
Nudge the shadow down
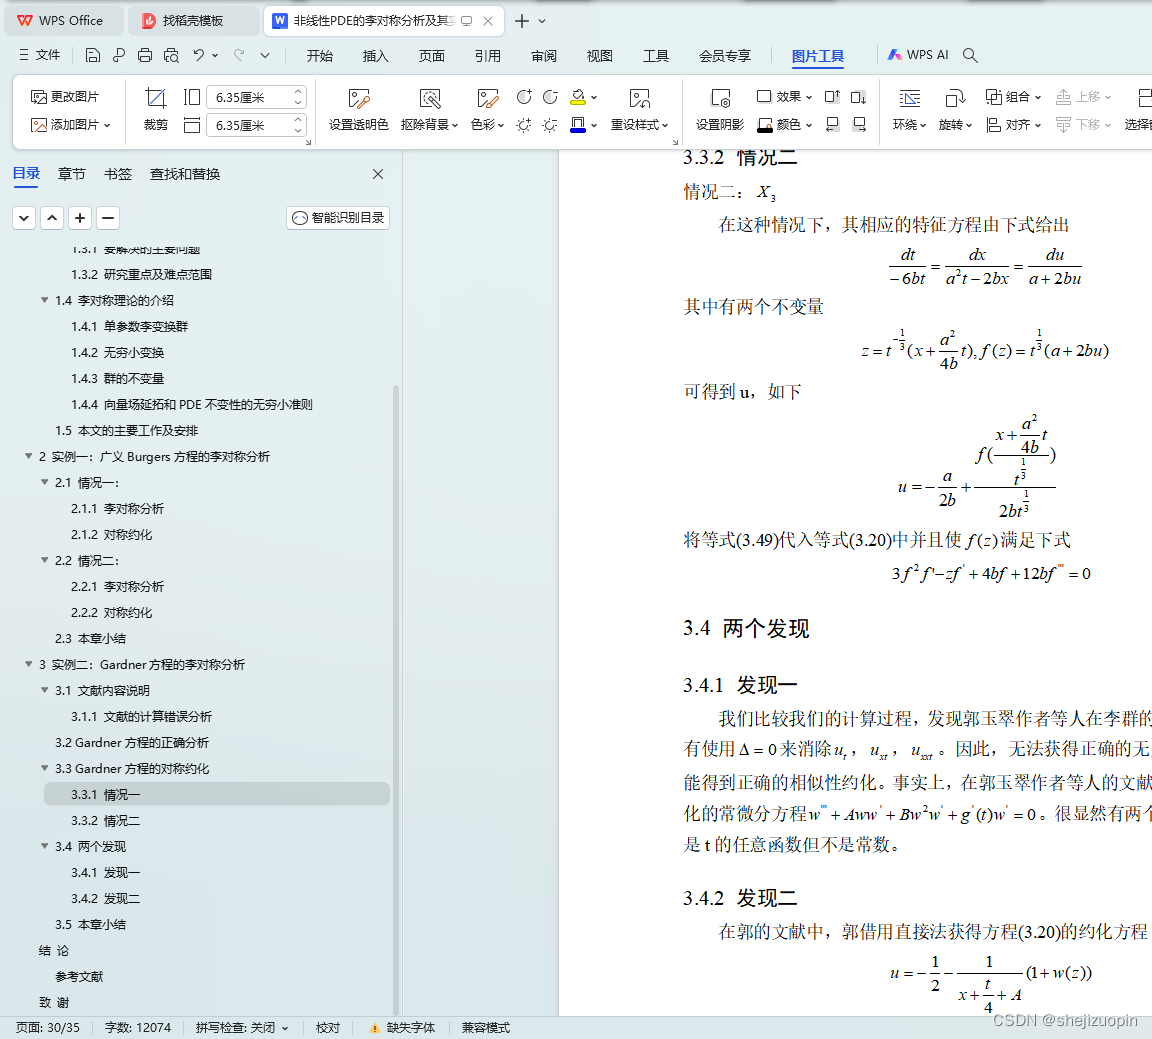click(858, 97)
